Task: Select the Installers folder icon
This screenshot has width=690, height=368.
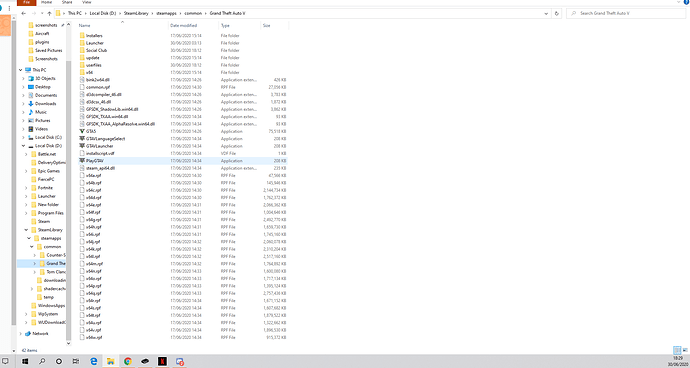Action: pyautogui.click(x=82, y=36)
